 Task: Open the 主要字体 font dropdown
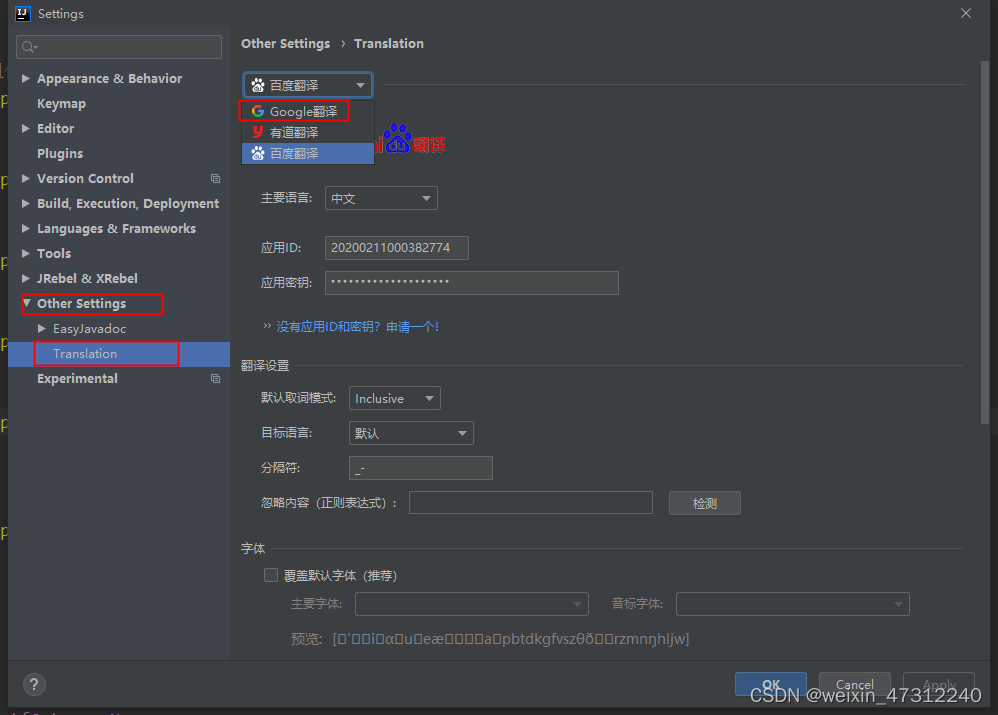472,604
